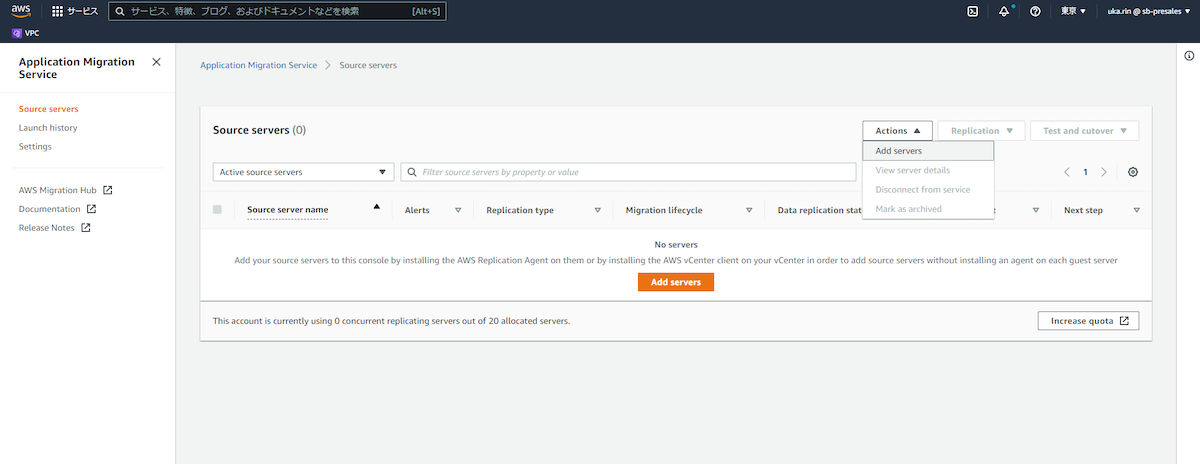
Task: Open the Tokyo region selector dropdown
Action: pos(1073,11)
